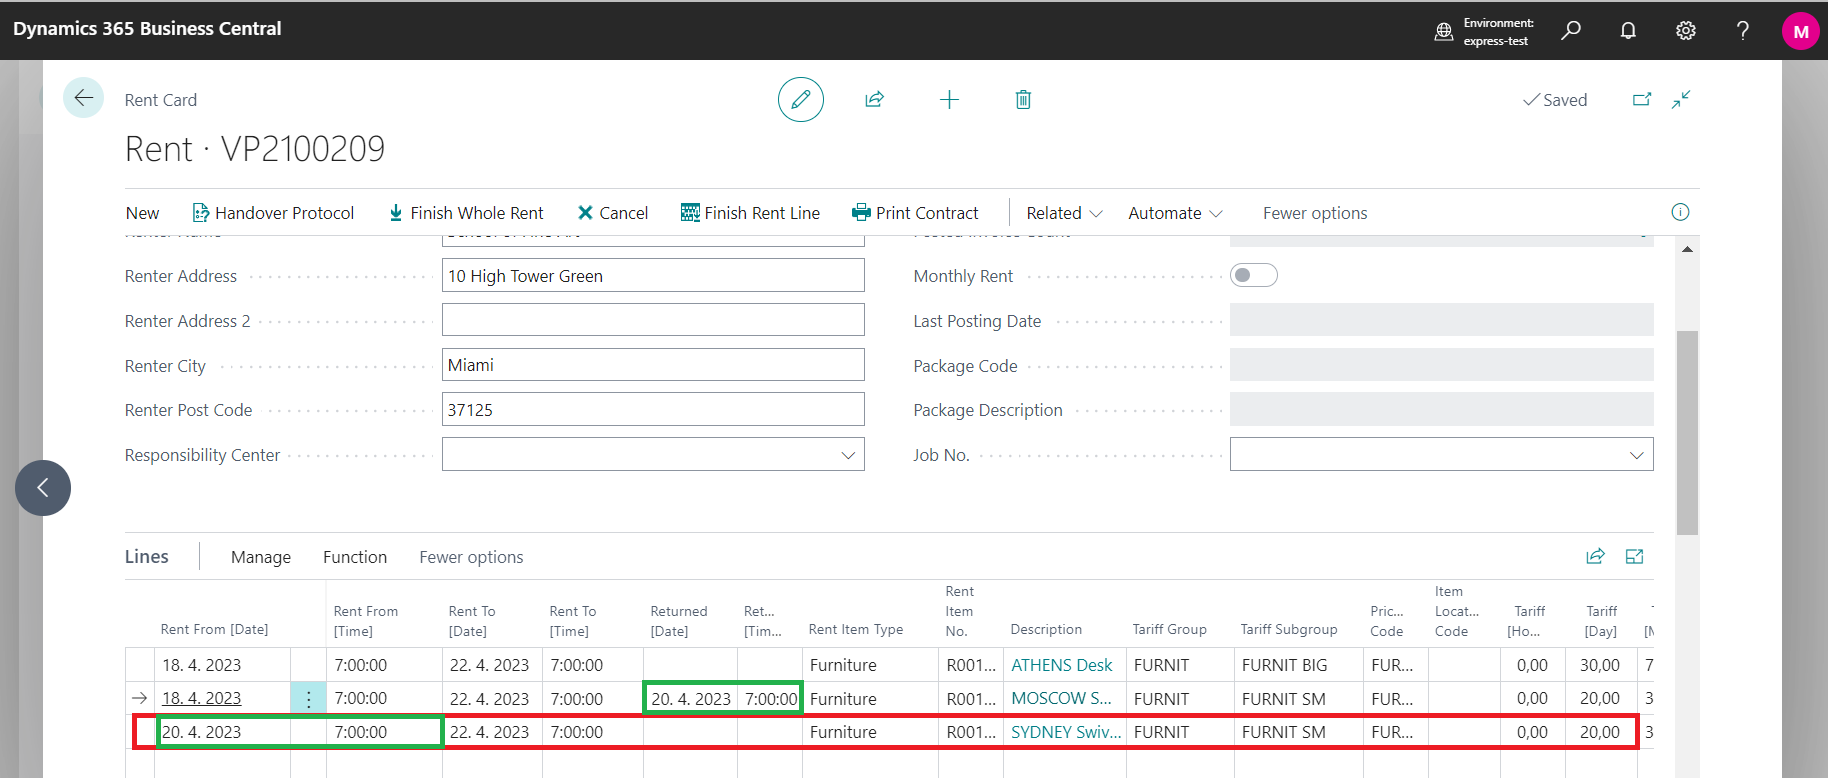
Task: Click the Renter City input field
Action: point(652,365)
